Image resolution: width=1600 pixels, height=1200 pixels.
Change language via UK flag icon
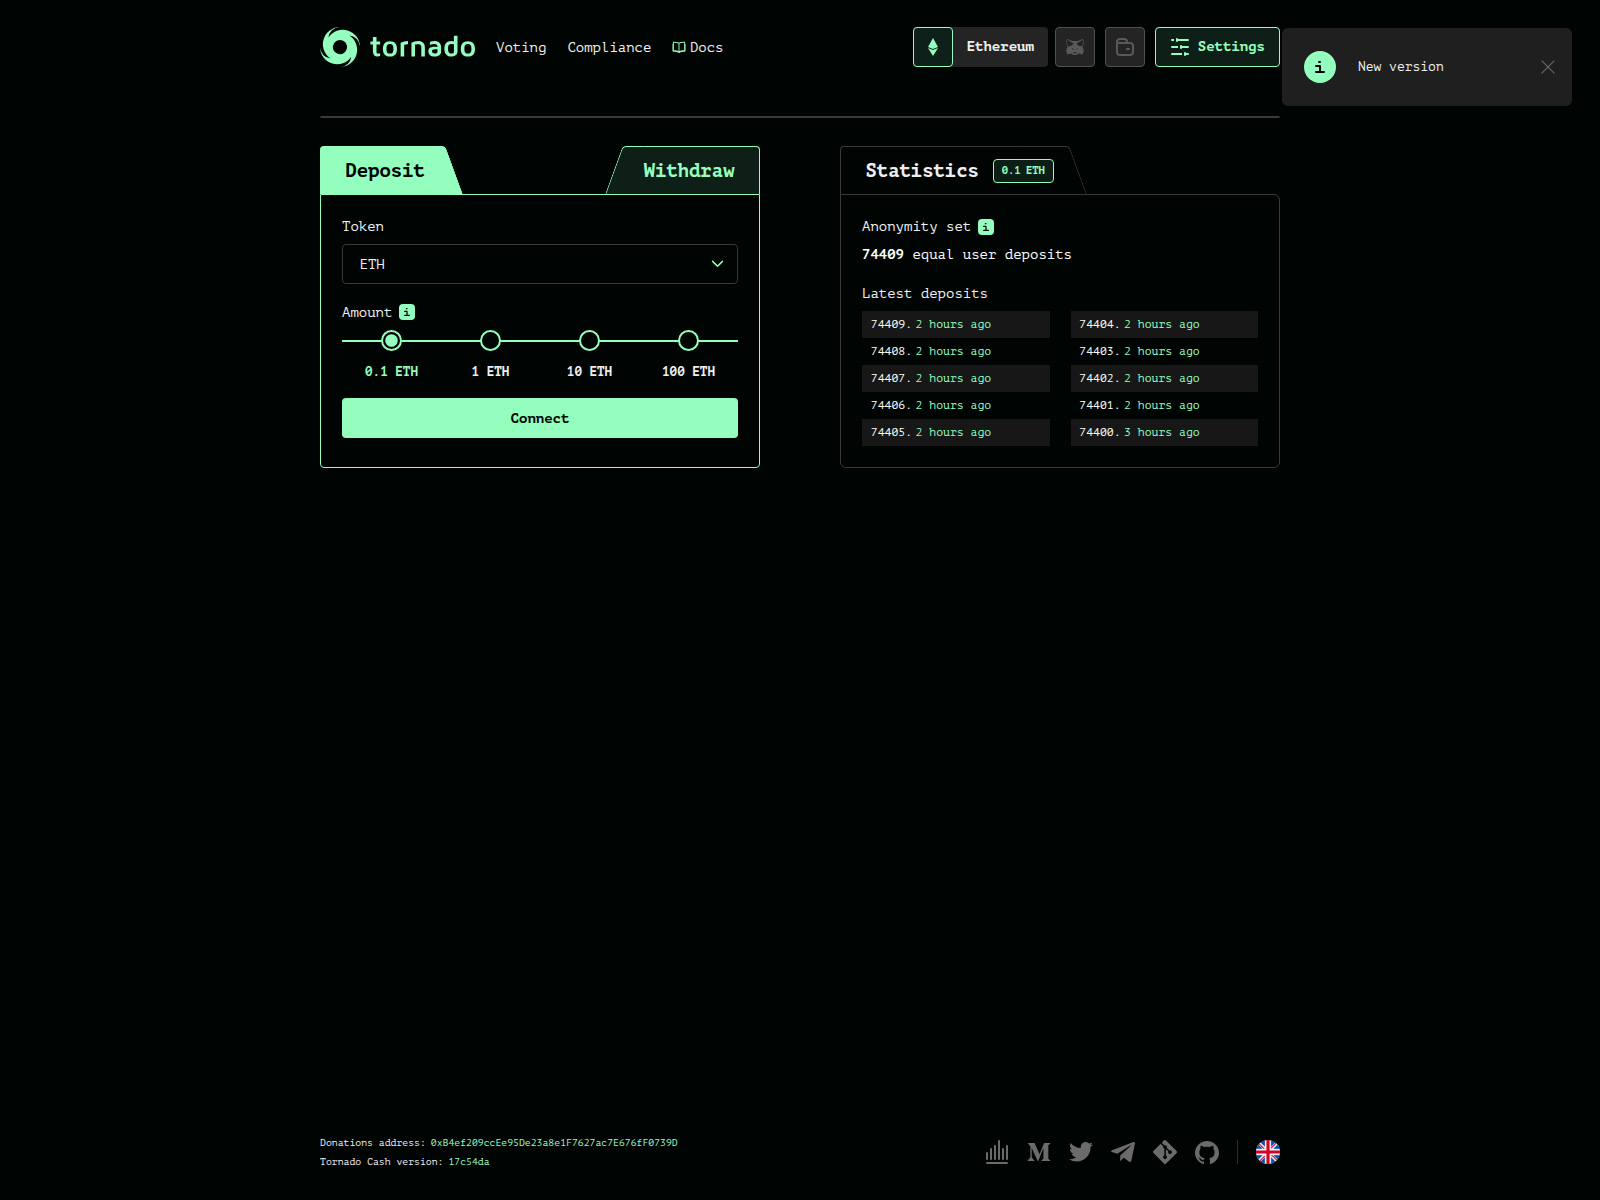point(1268,1152)
